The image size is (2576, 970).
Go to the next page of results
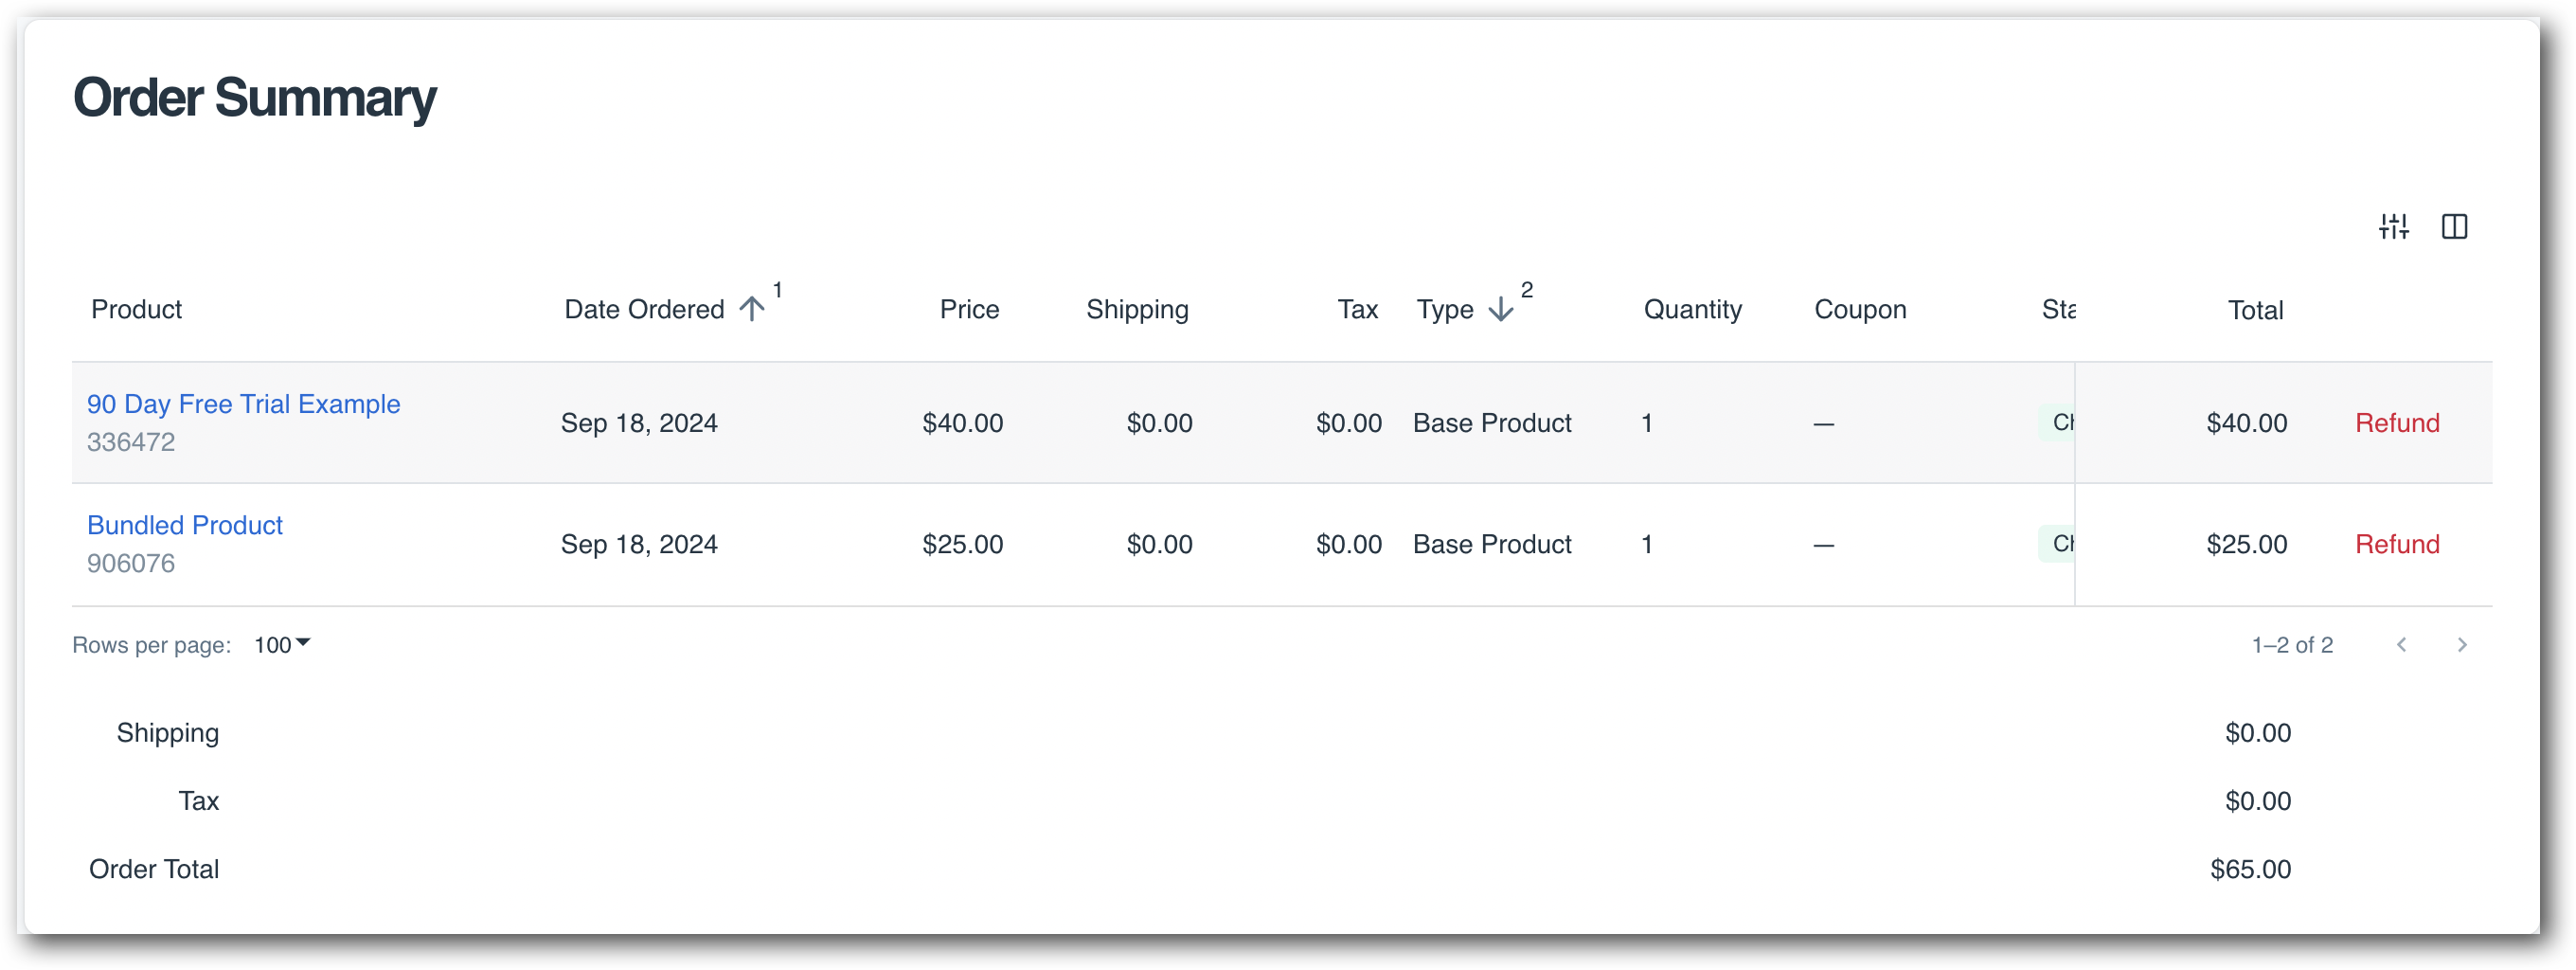pyautogui.click(x=2462, y=645)
